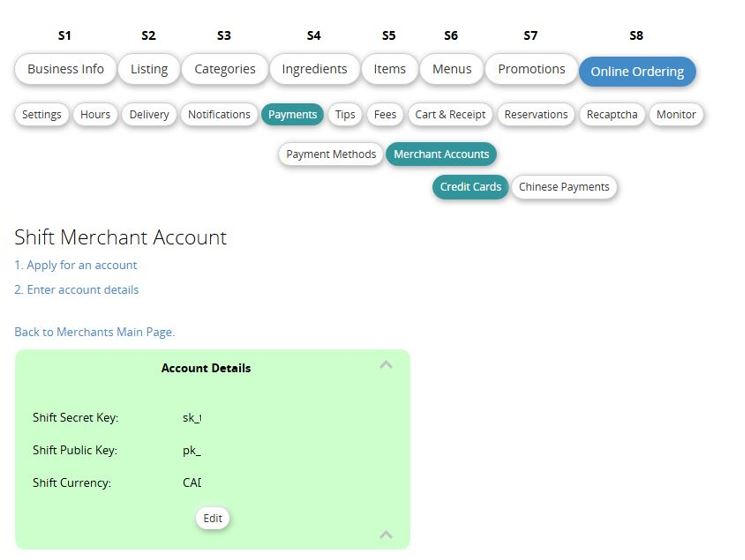Viewport: 745px width, 560px height.
Task: Go to the Recaptcha sub-tab
Action: [612, 114]
